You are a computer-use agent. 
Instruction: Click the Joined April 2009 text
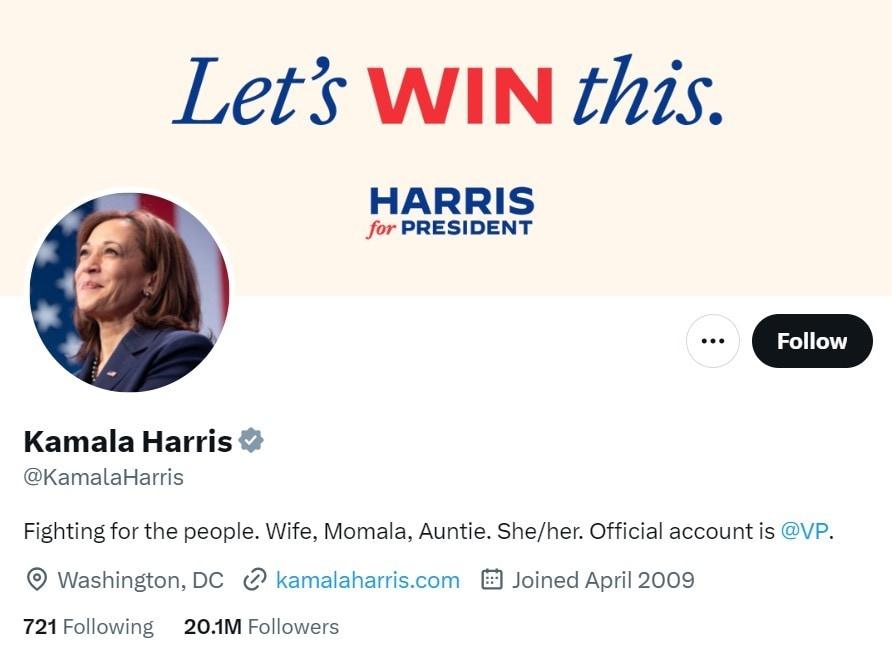click(603, 580)
